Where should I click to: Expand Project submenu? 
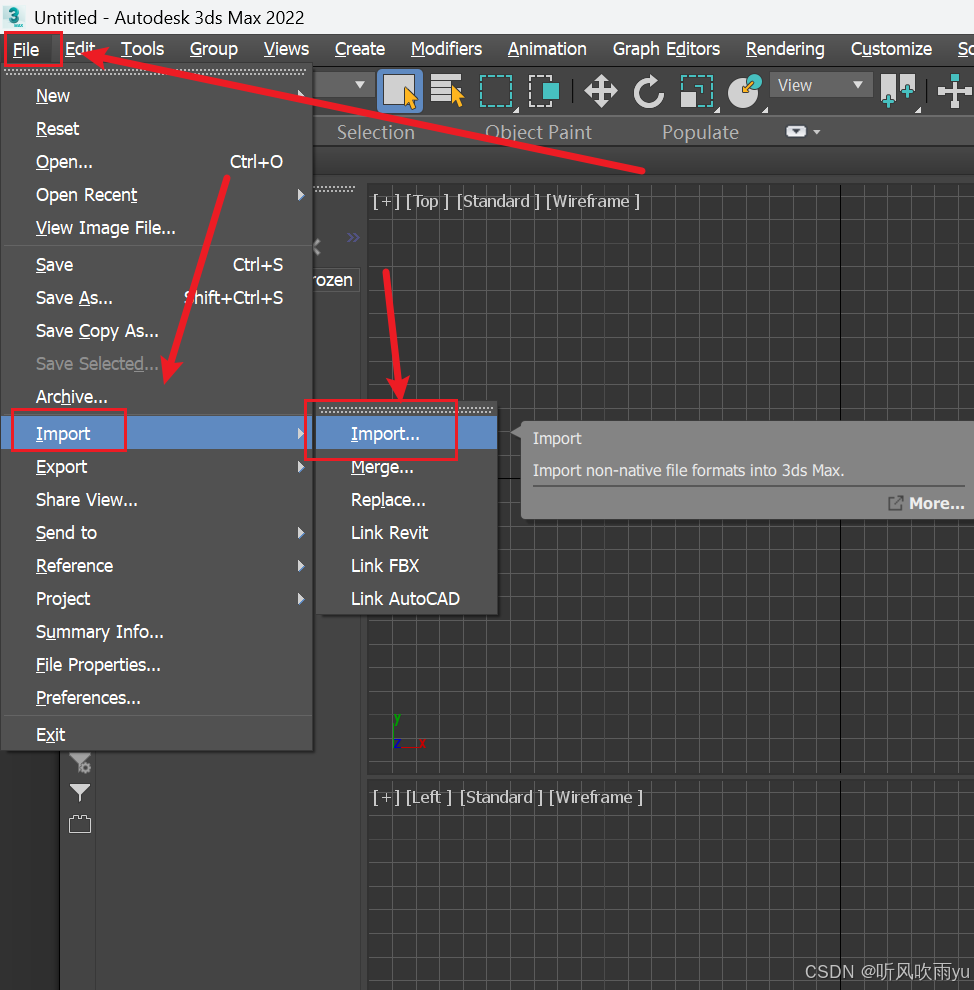click(157, 599)
